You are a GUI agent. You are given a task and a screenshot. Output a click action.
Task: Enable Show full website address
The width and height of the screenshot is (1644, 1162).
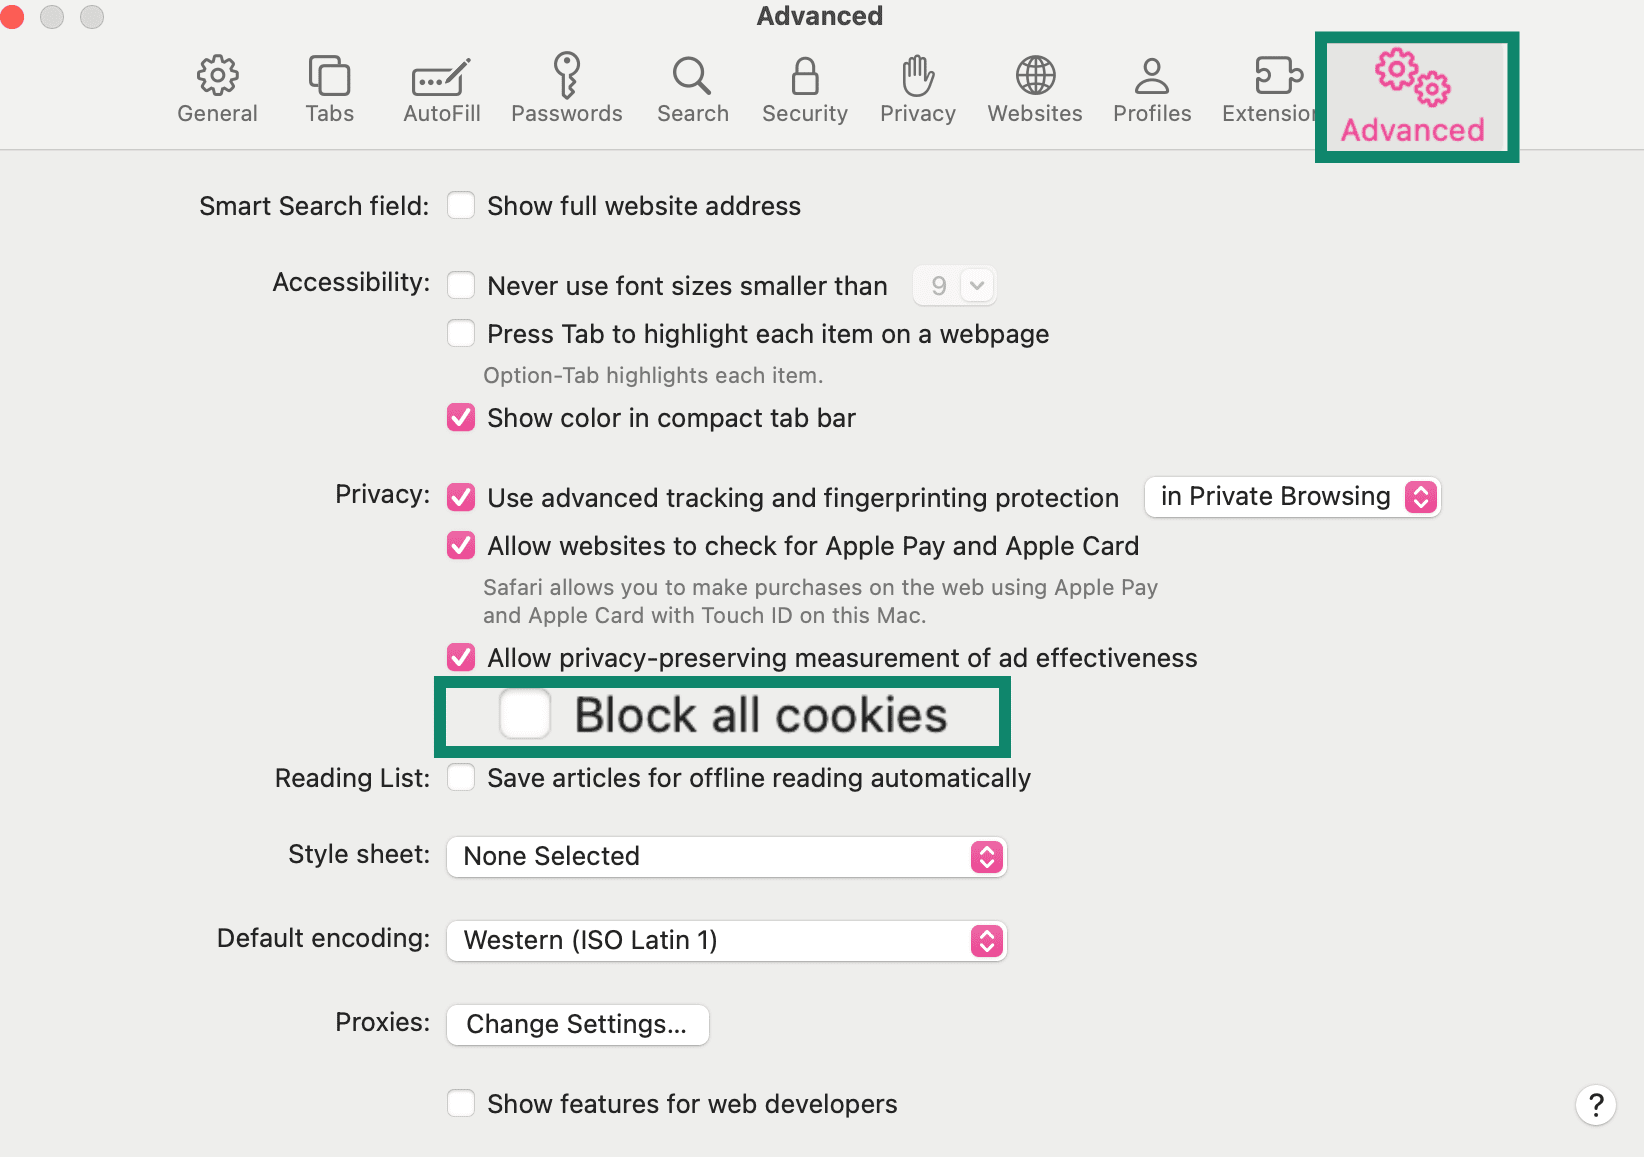[x=461, y=205]
